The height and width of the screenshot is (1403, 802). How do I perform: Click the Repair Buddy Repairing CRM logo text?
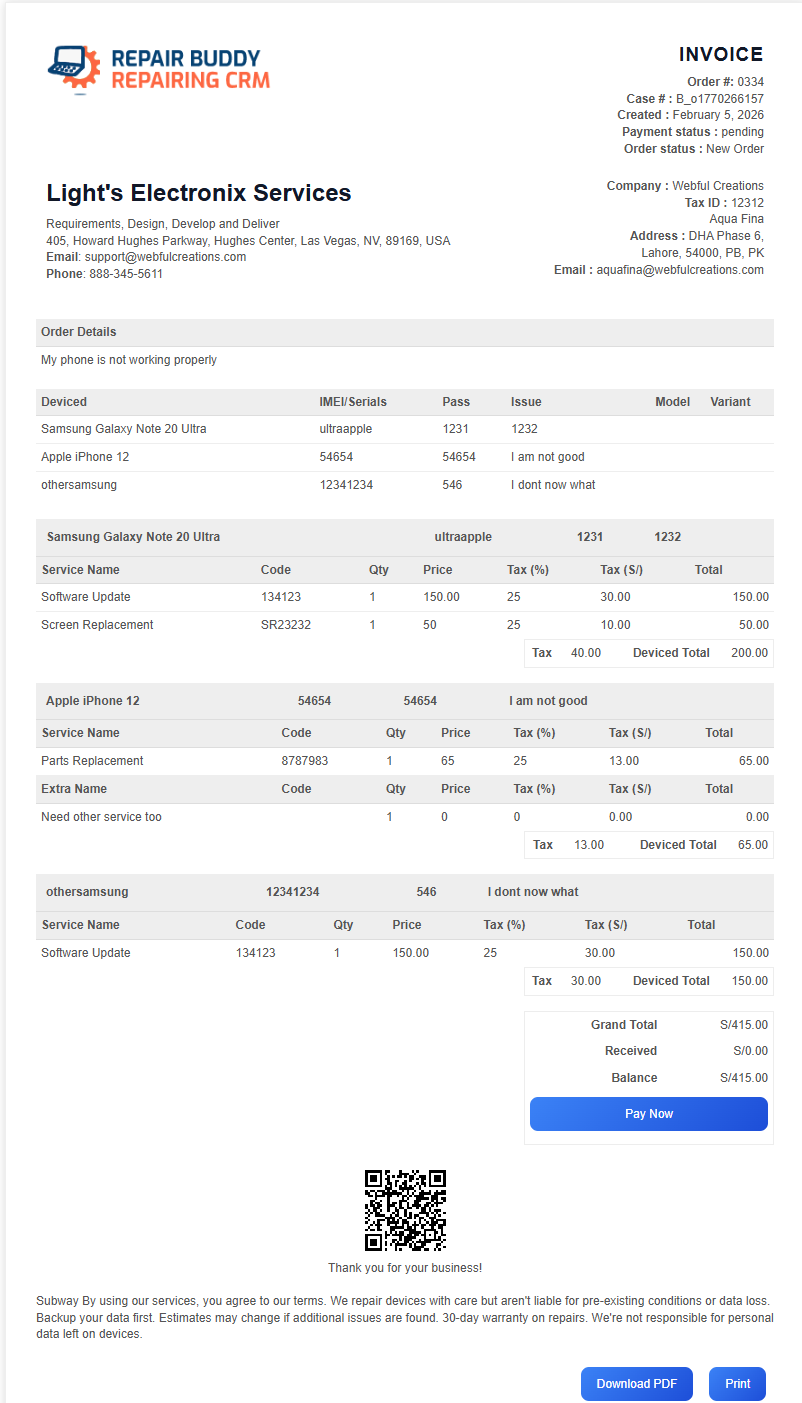(x=190, y=69)
